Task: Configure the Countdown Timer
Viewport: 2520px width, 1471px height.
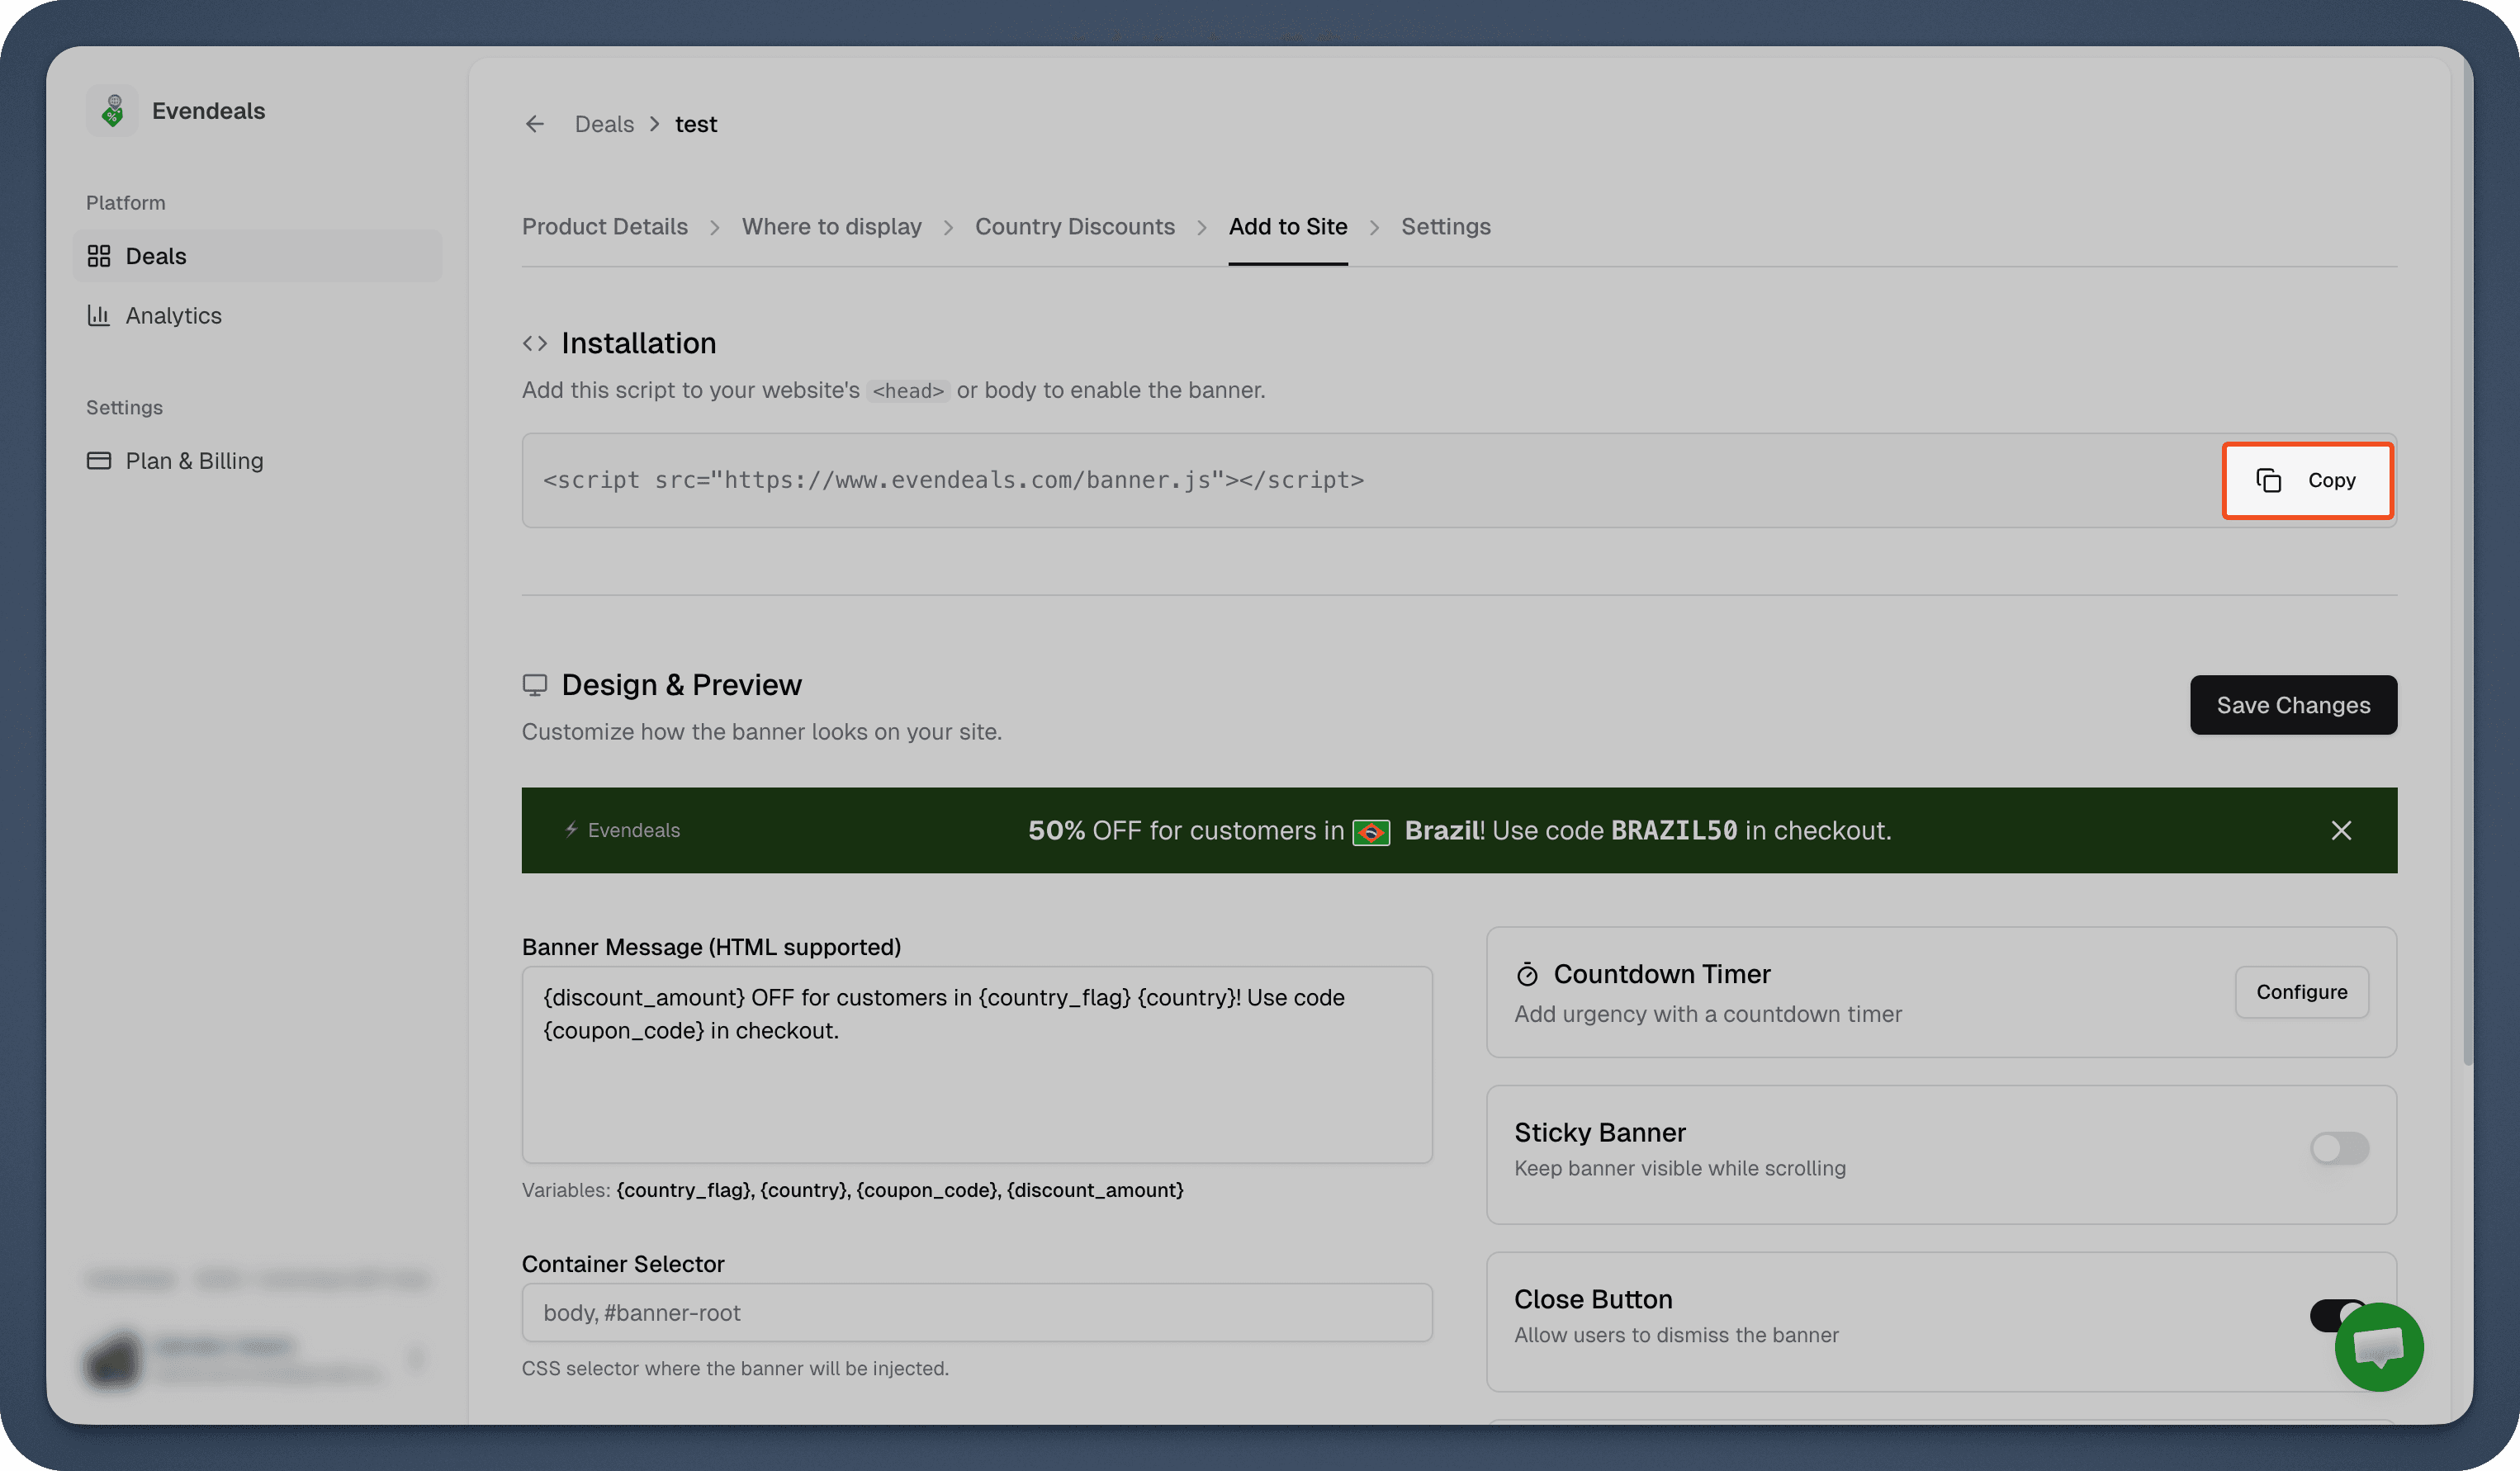Action: coord(2301,992)
